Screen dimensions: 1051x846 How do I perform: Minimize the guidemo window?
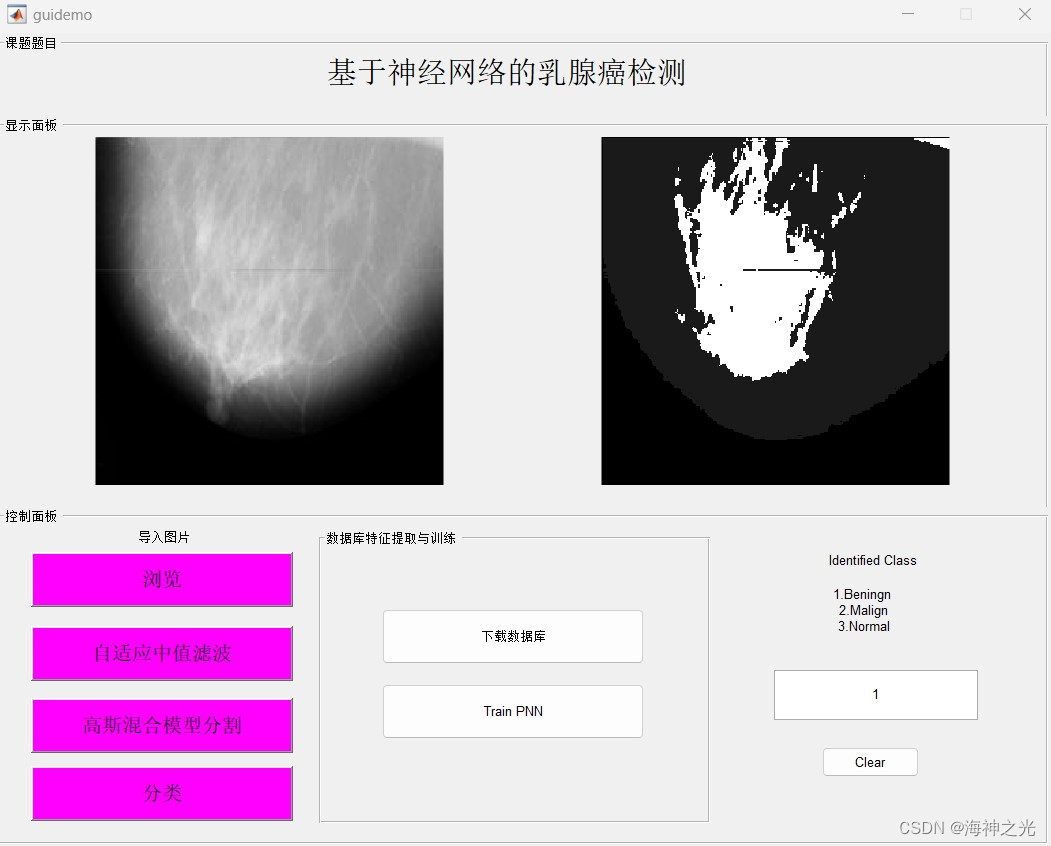click(908, 14)
